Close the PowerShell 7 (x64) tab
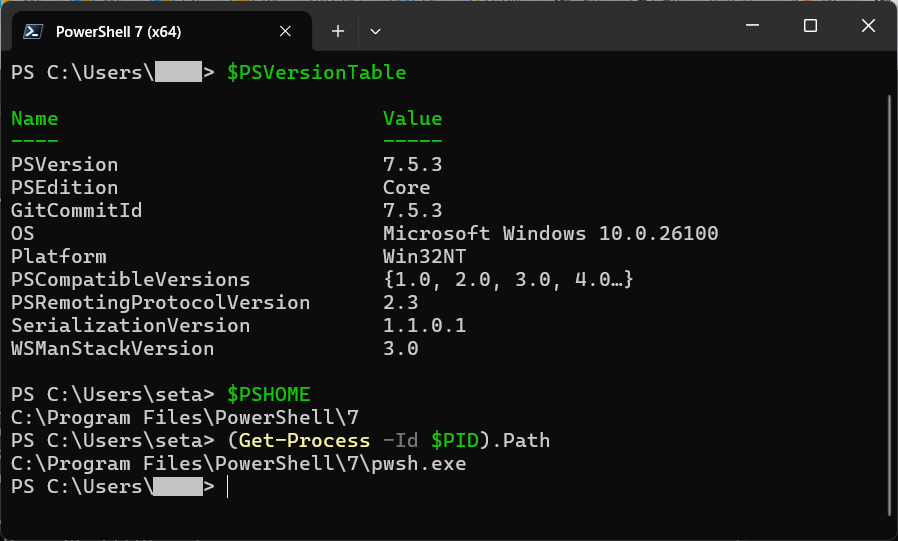 285,31
